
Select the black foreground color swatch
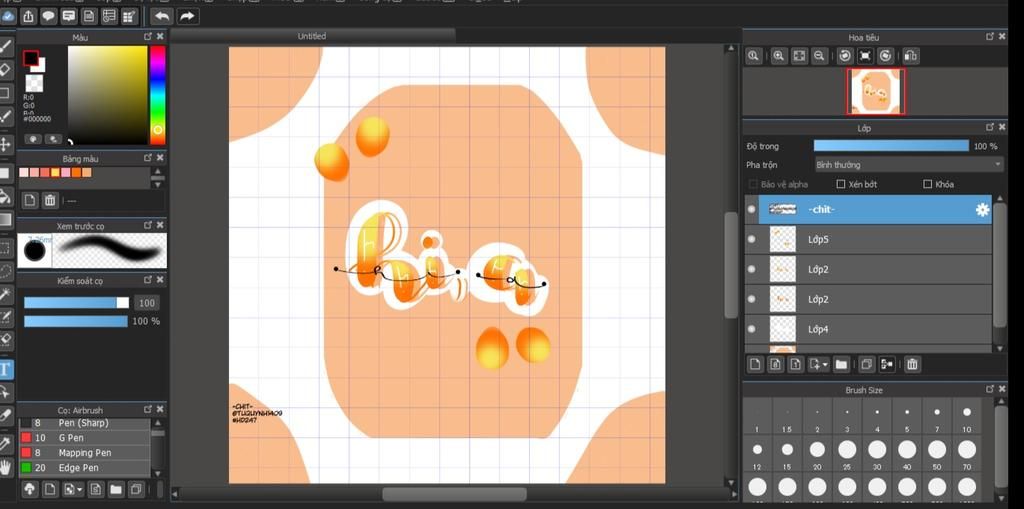[30, 58]
